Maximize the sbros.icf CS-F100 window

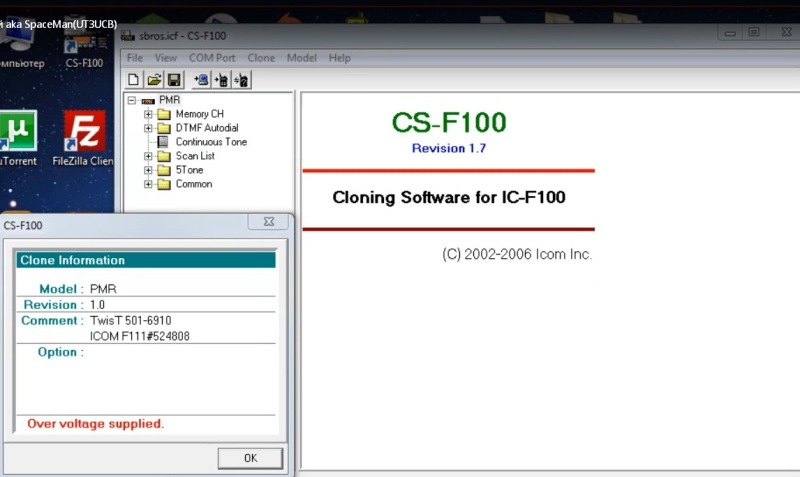(754, 33)
